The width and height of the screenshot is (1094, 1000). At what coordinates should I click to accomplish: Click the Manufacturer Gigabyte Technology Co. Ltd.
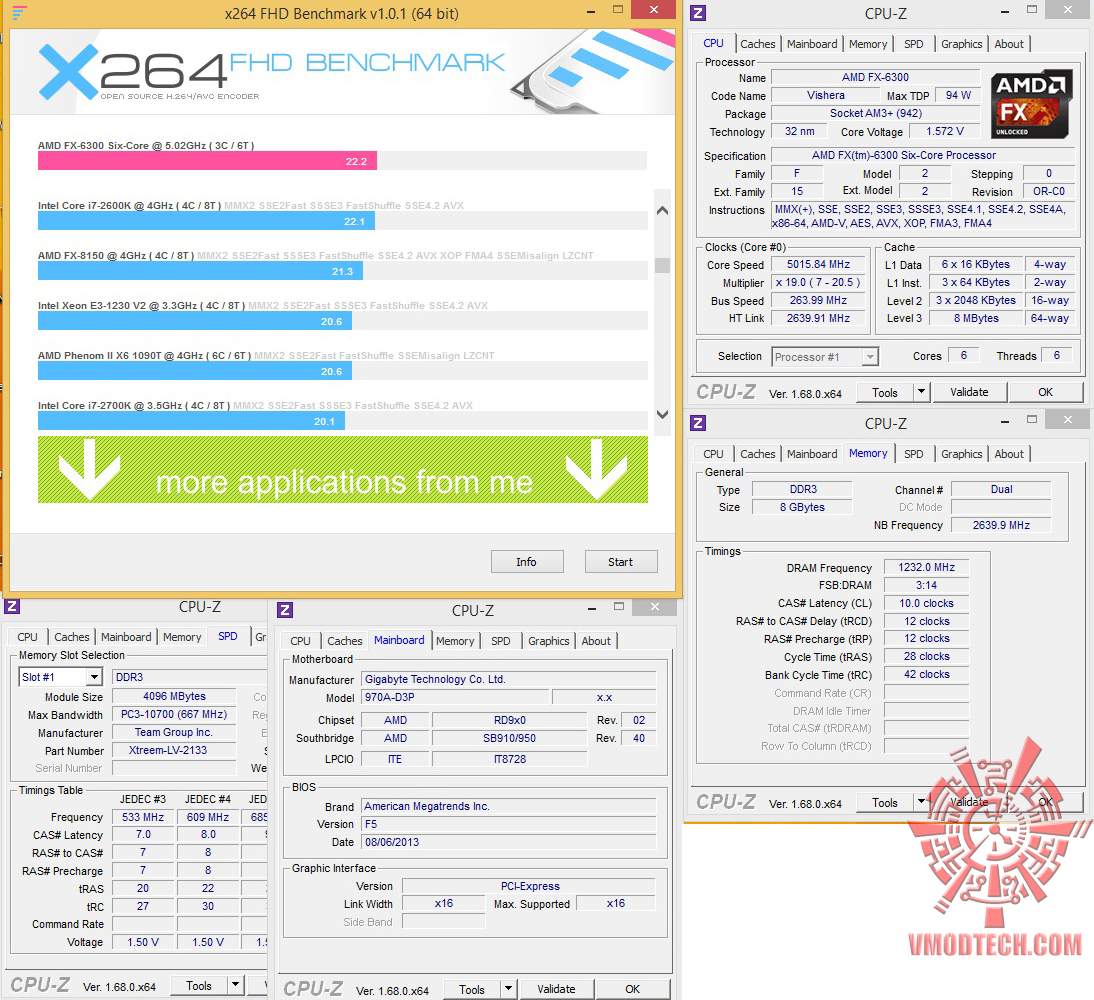tap(509, 679)
